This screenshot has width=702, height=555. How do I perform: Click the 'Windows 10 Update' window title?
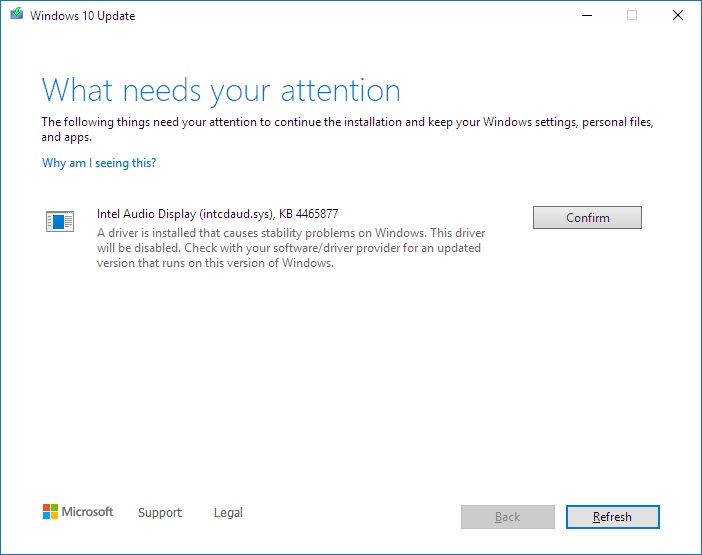(82, 16)
